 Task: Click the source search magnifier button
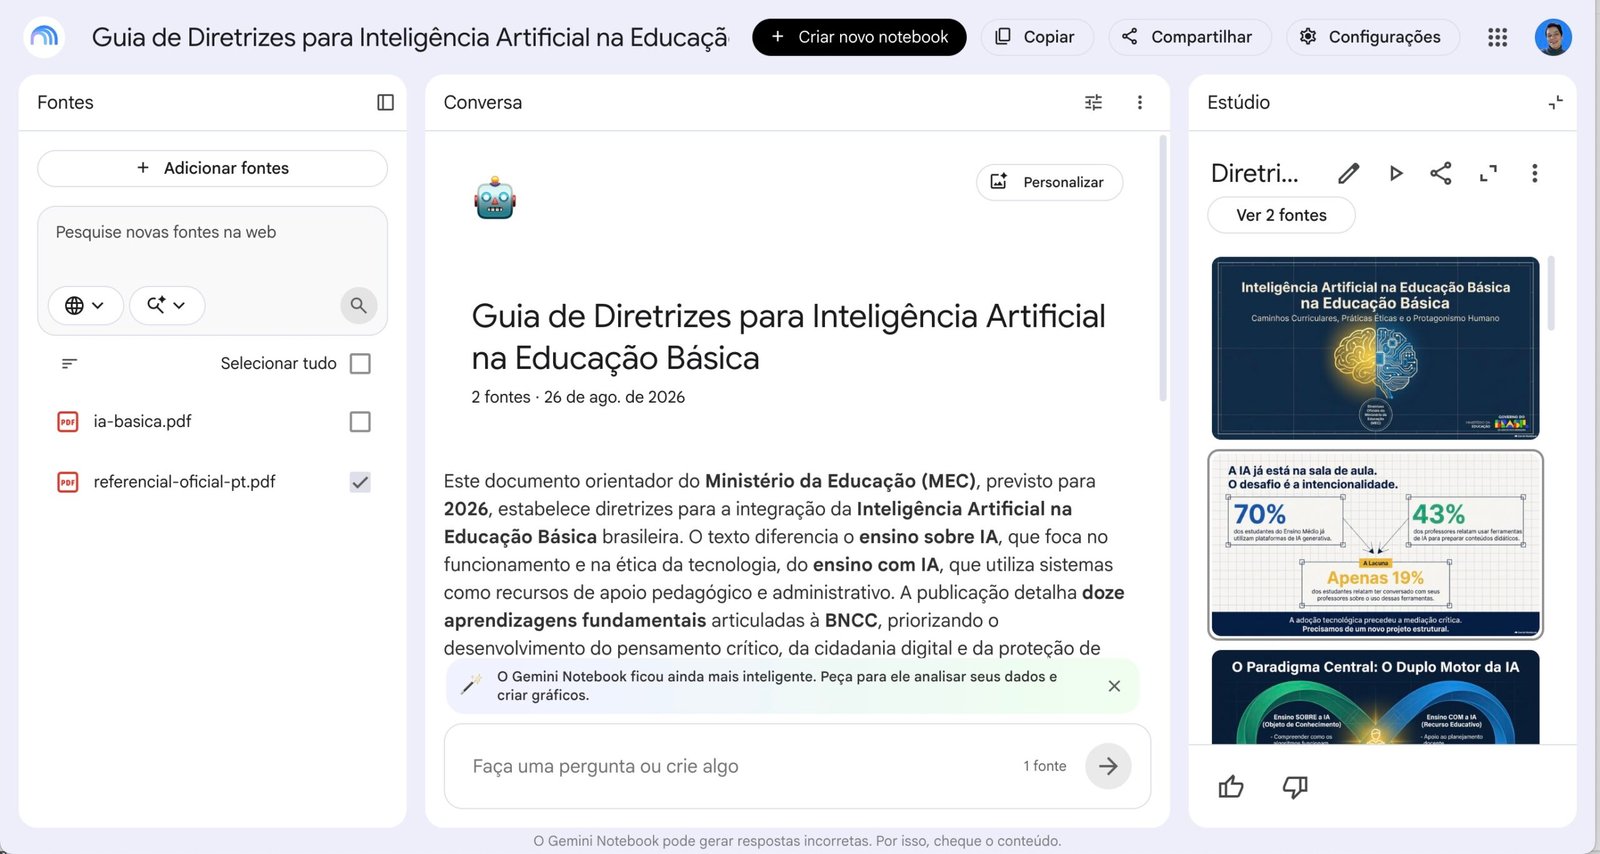(x=359, y=305)
